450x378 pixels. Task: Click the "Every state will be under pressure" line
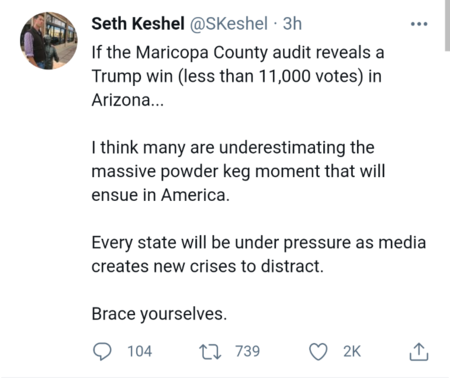[x=259, y=243]
